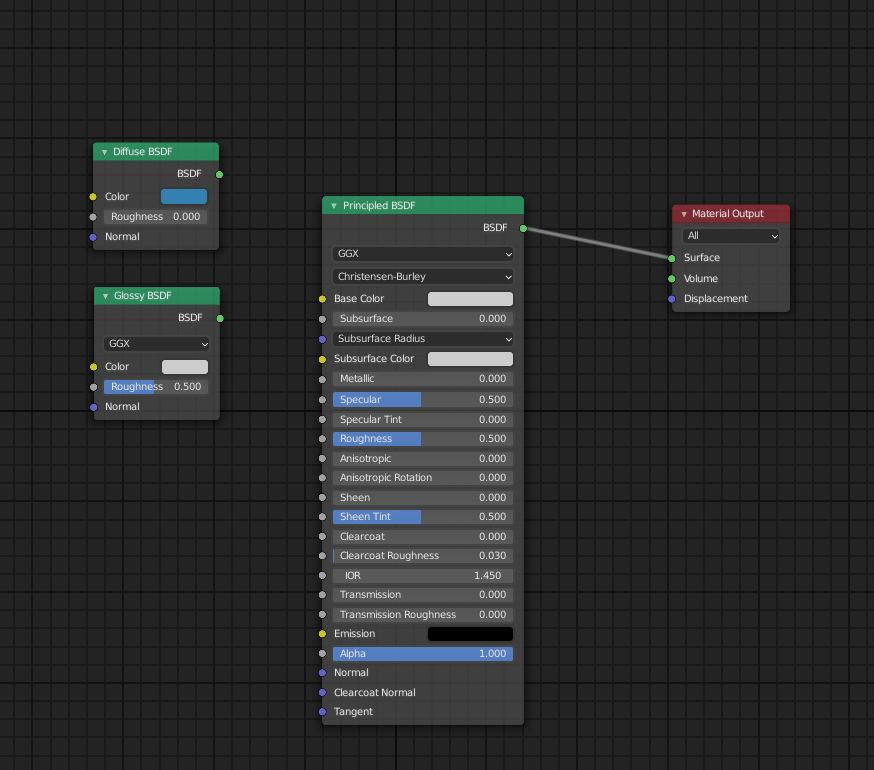
Task: Select the BSDF to Surface link wire
Action: tap(598, 243)
